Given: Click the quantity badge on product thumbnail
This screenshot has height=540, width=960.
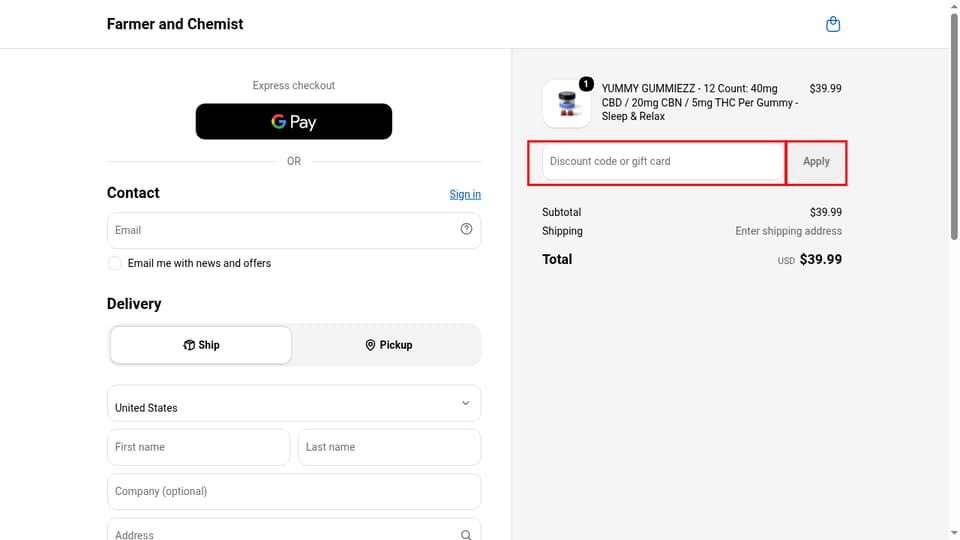Looking at the screenshot, I should click(x=586, y=84).
